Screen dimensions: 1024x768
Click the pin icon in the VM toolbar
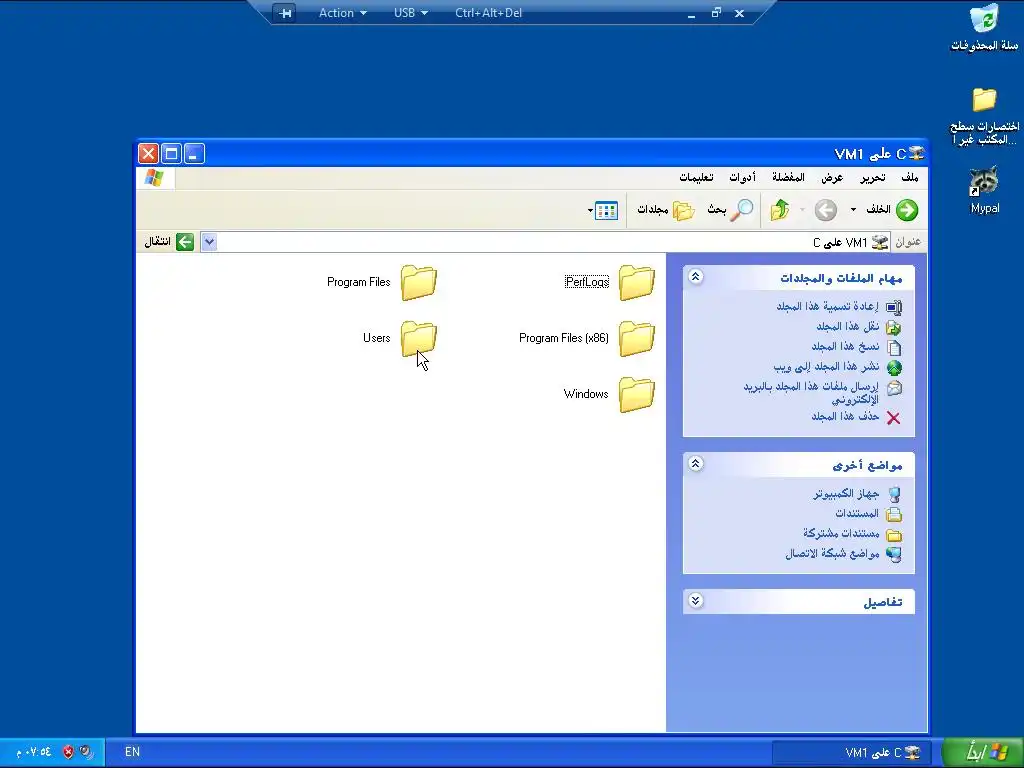[x=285, y=13]
